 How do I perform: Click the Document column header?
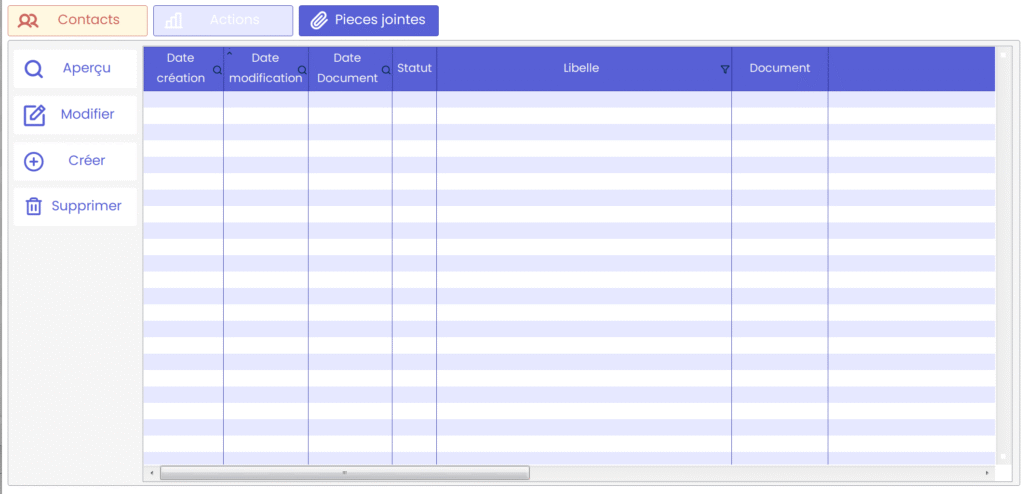click(779, 68)
